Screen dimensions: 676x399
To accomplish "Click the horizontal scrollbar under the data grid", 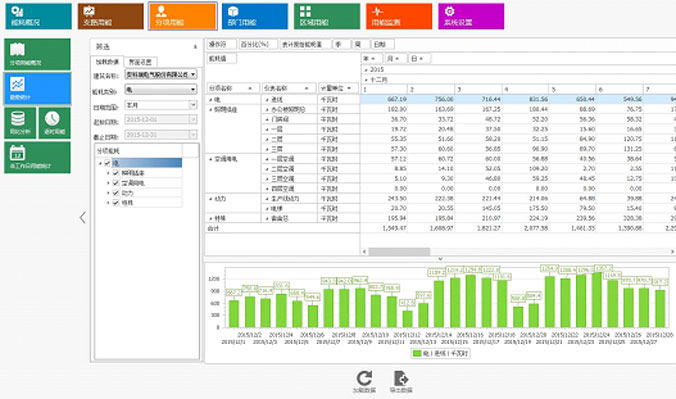I will (x=399, y=251).
